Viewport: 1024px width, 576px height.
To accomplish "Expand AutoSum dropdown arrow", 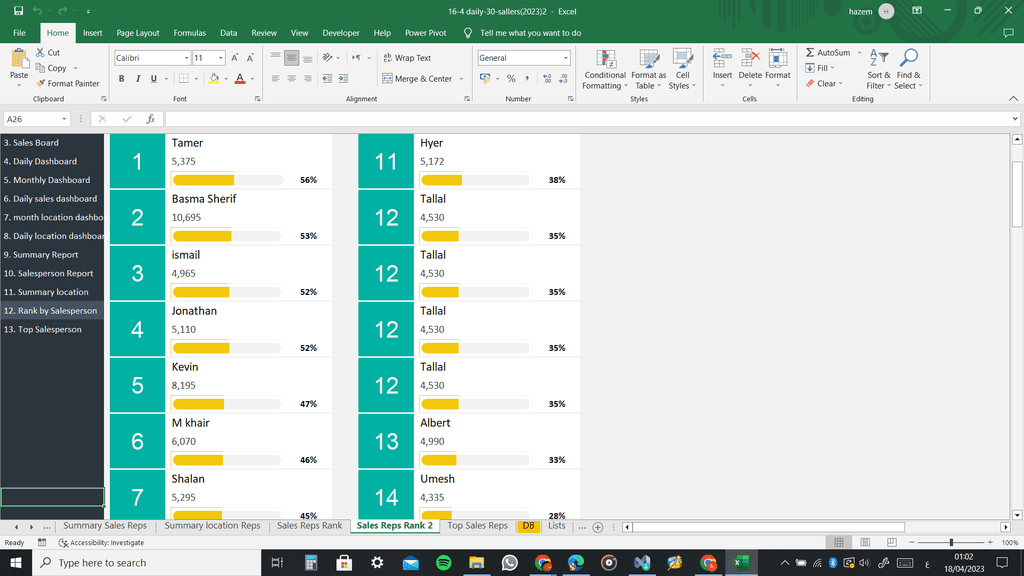I will point(859,53).
